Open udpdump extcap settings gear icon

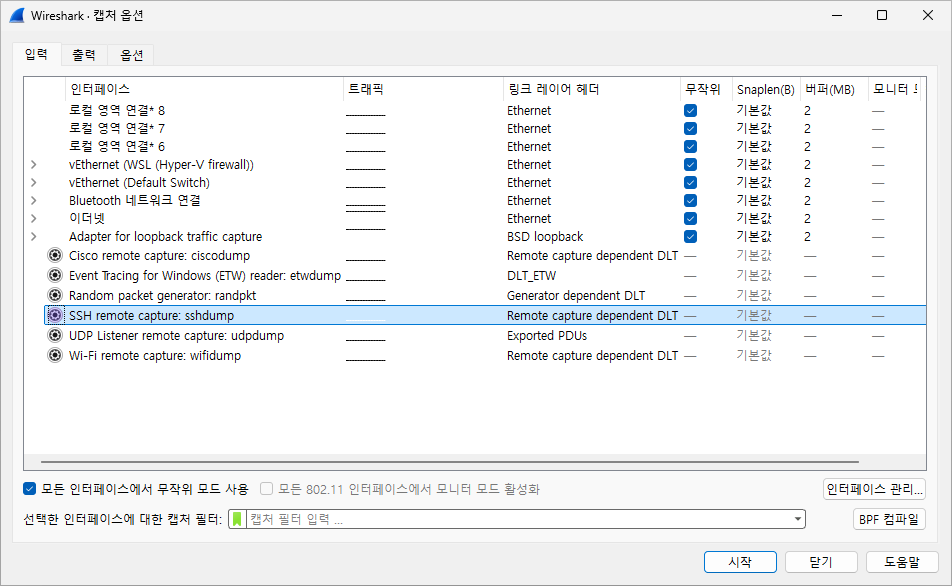click(x=55, y=335)
